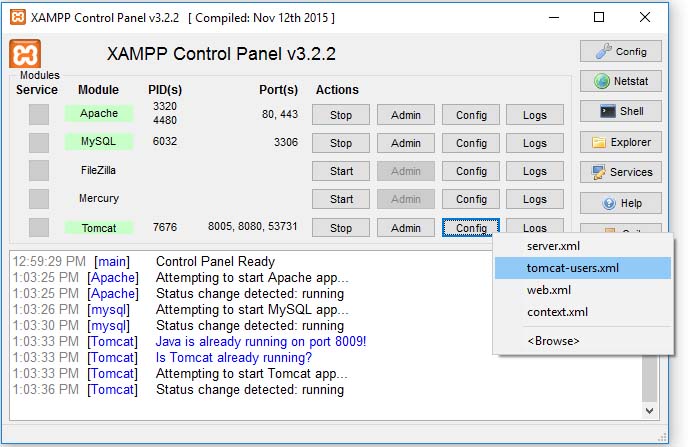The image size is (688, 447).
Task: Click the MySQL PID 6032
Action: pyautogui.click(x=165, y=141)
